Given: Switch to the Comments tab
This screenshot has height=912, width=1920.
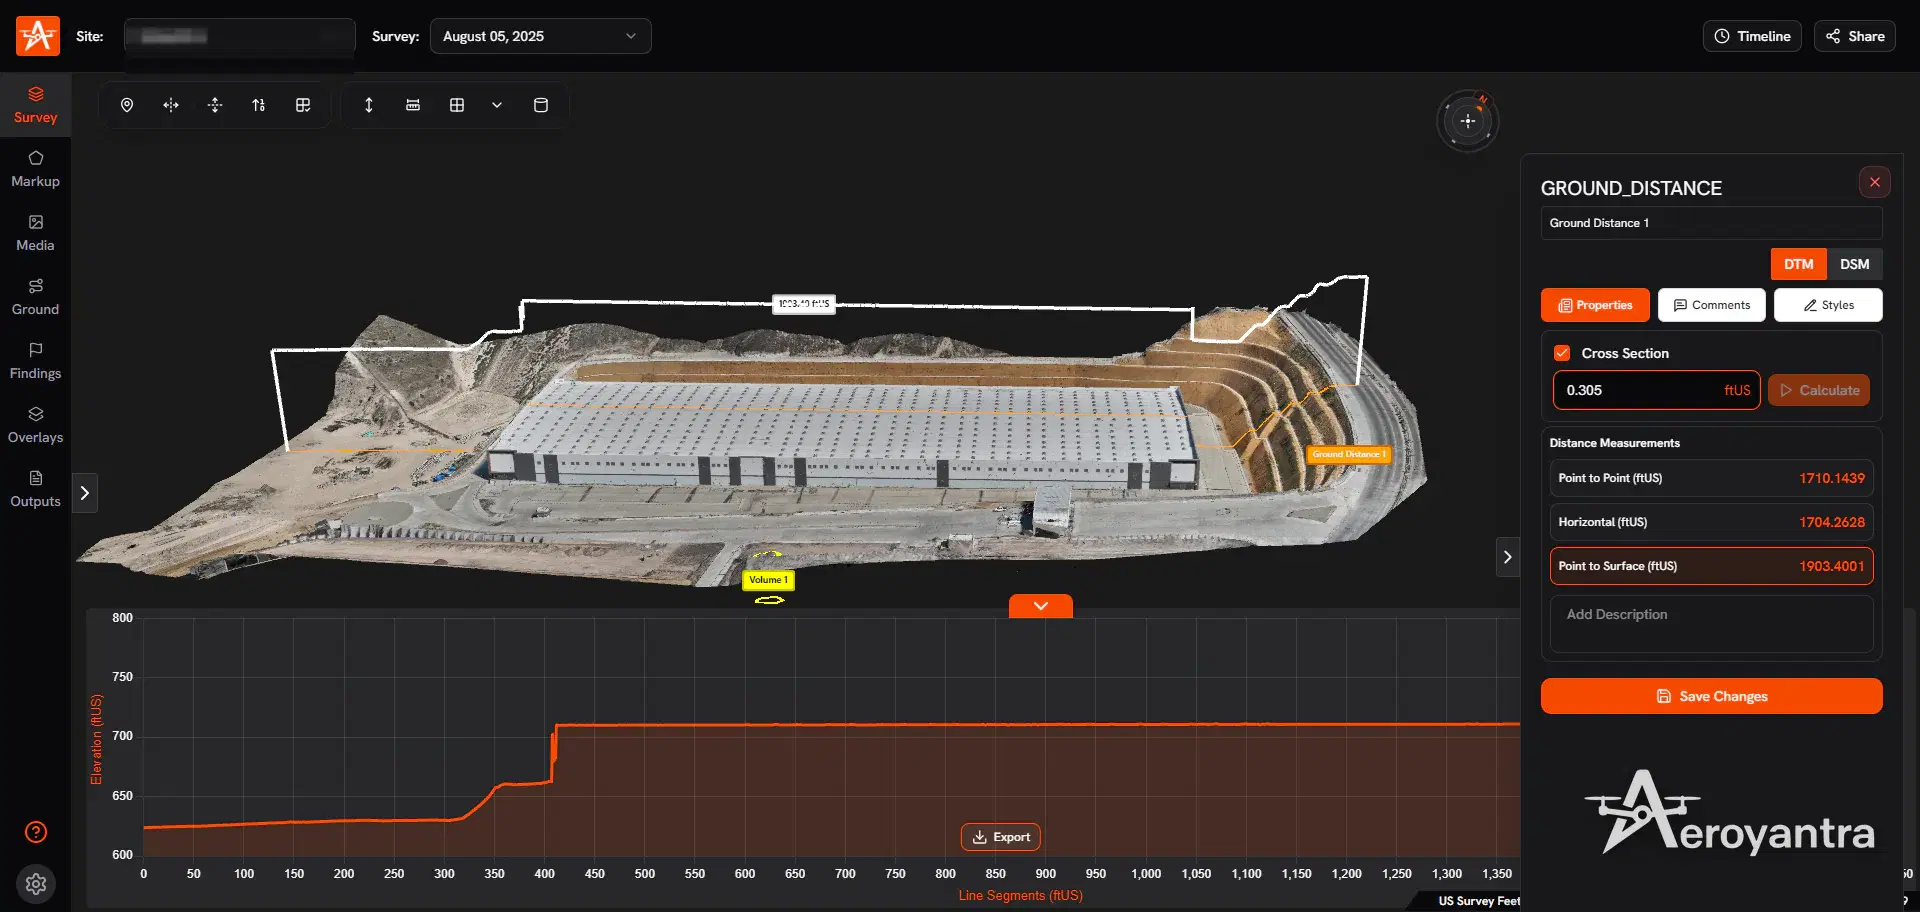Looking at the screenshot, I should pos(1712,305).
